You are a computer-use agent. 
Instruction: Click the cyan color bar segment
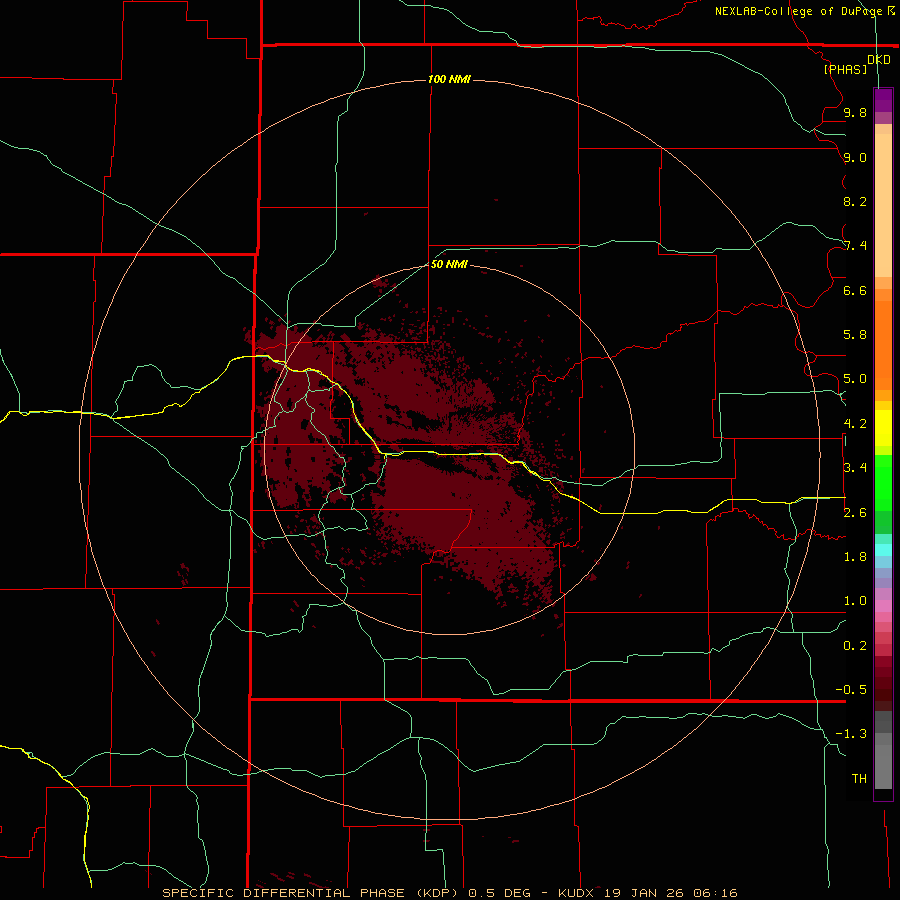coord(883,550)
